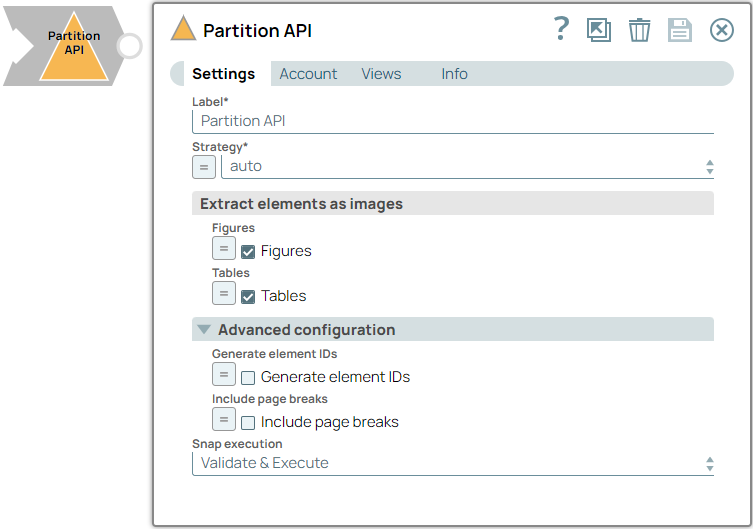Delete snap using trash icon
This screenshot has width=753, height=529.
click(639, 30)
